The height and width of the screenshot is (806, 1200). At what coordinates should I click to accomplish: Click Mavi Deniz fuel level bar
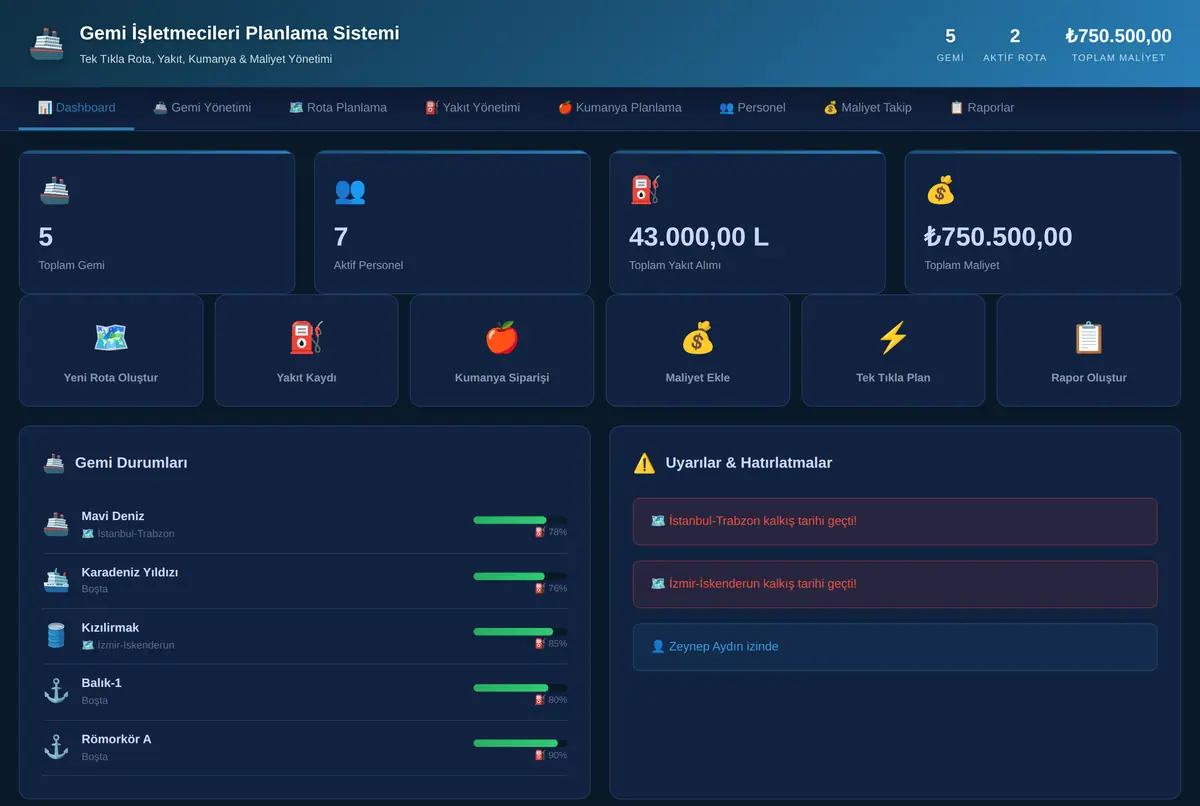[520, 520]
